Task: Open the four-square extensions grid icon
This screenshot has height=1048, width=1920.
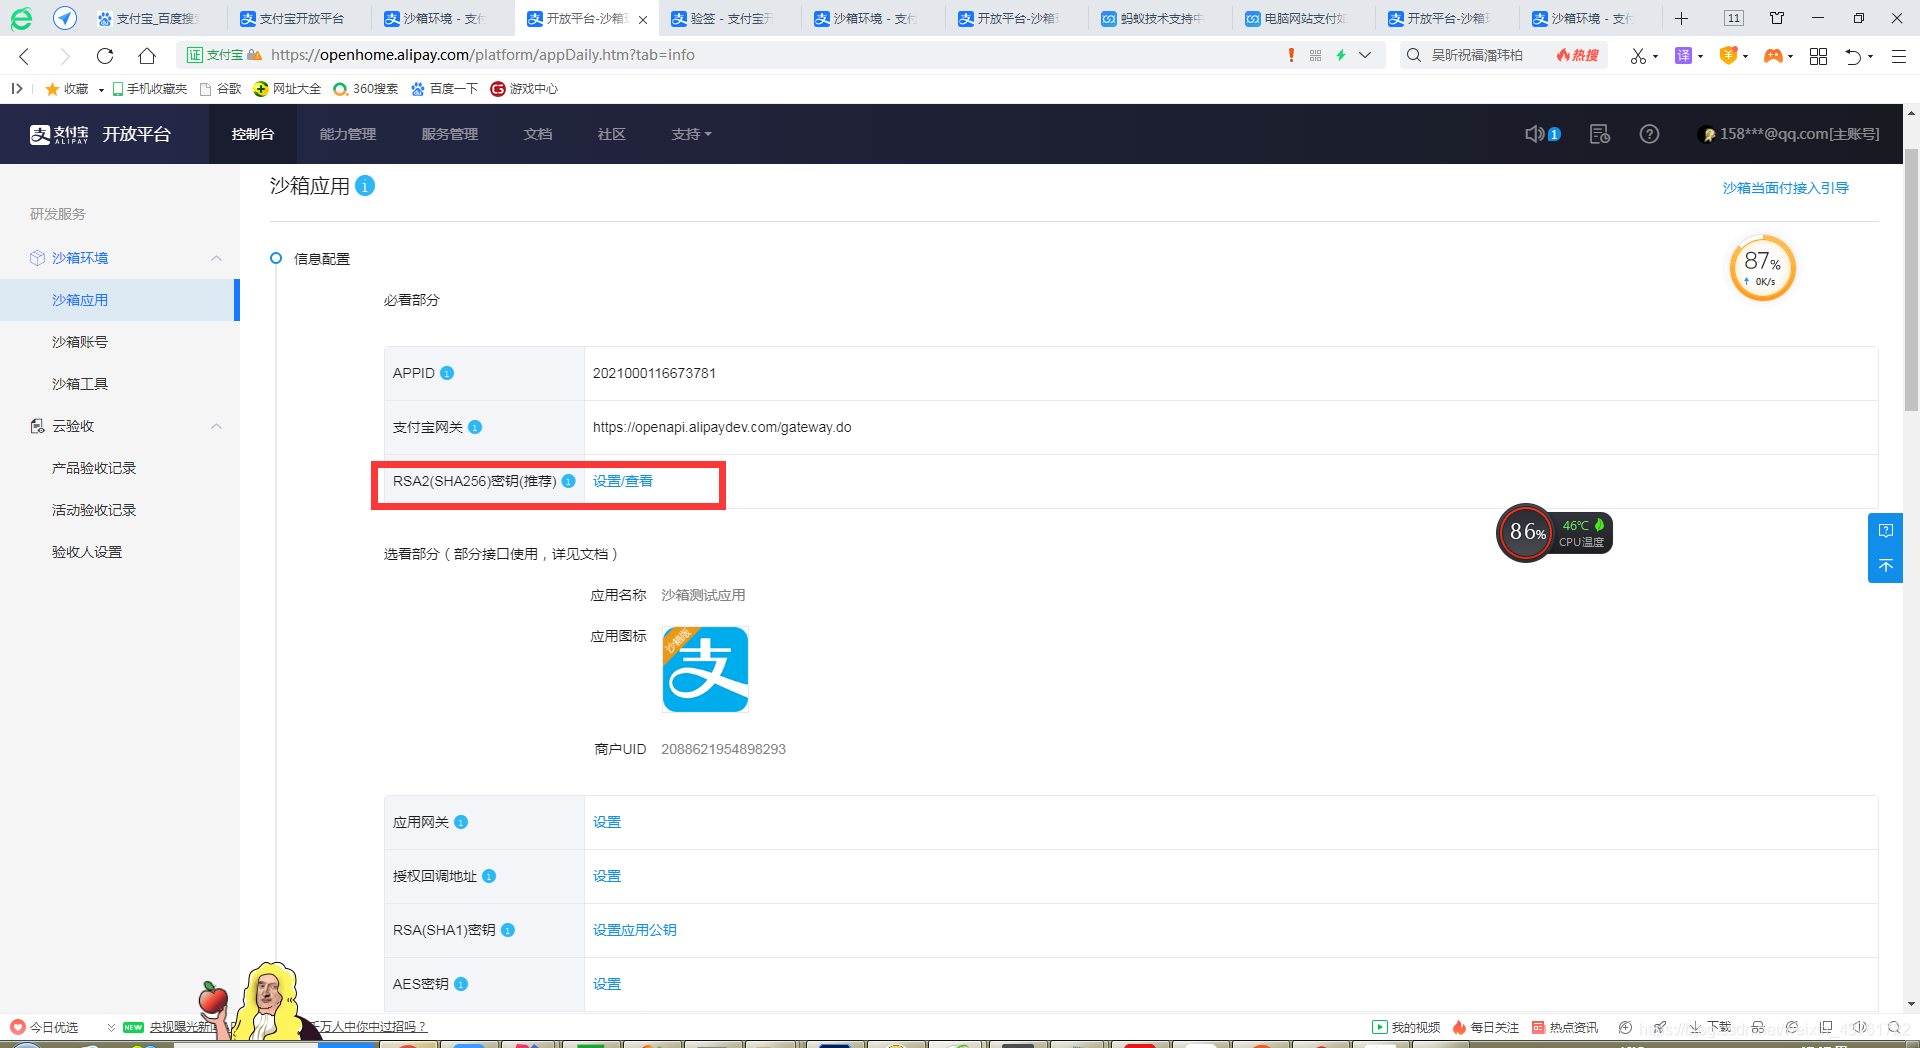Action: tap(1819, 56)
